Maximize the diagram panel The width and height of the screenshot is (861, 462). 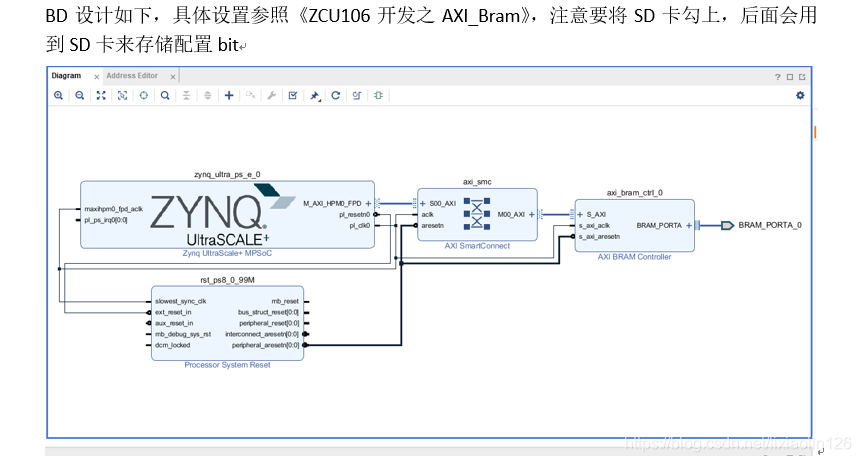pos(790,77)
